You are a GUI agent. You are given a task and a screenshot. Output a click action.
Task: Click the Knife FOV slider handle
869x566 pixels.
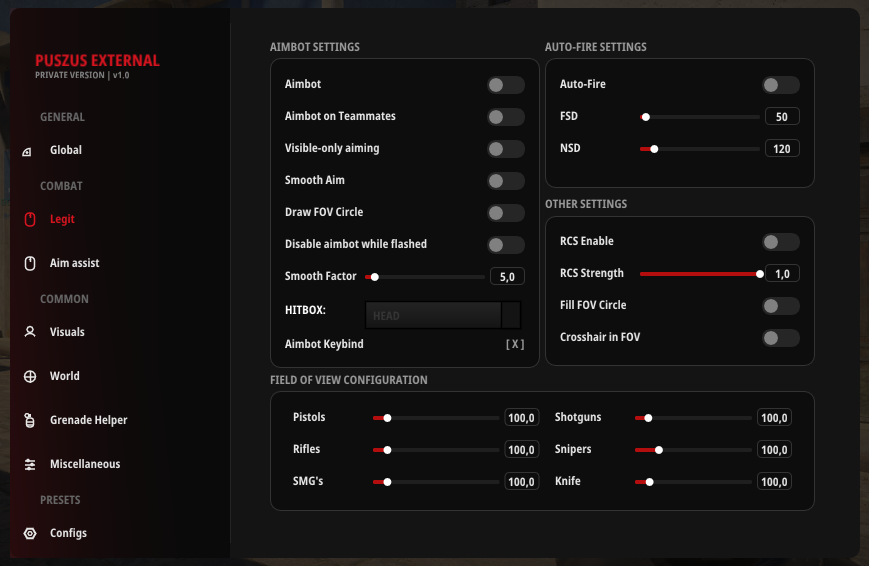pyautogui.click(x=650, y=482)
